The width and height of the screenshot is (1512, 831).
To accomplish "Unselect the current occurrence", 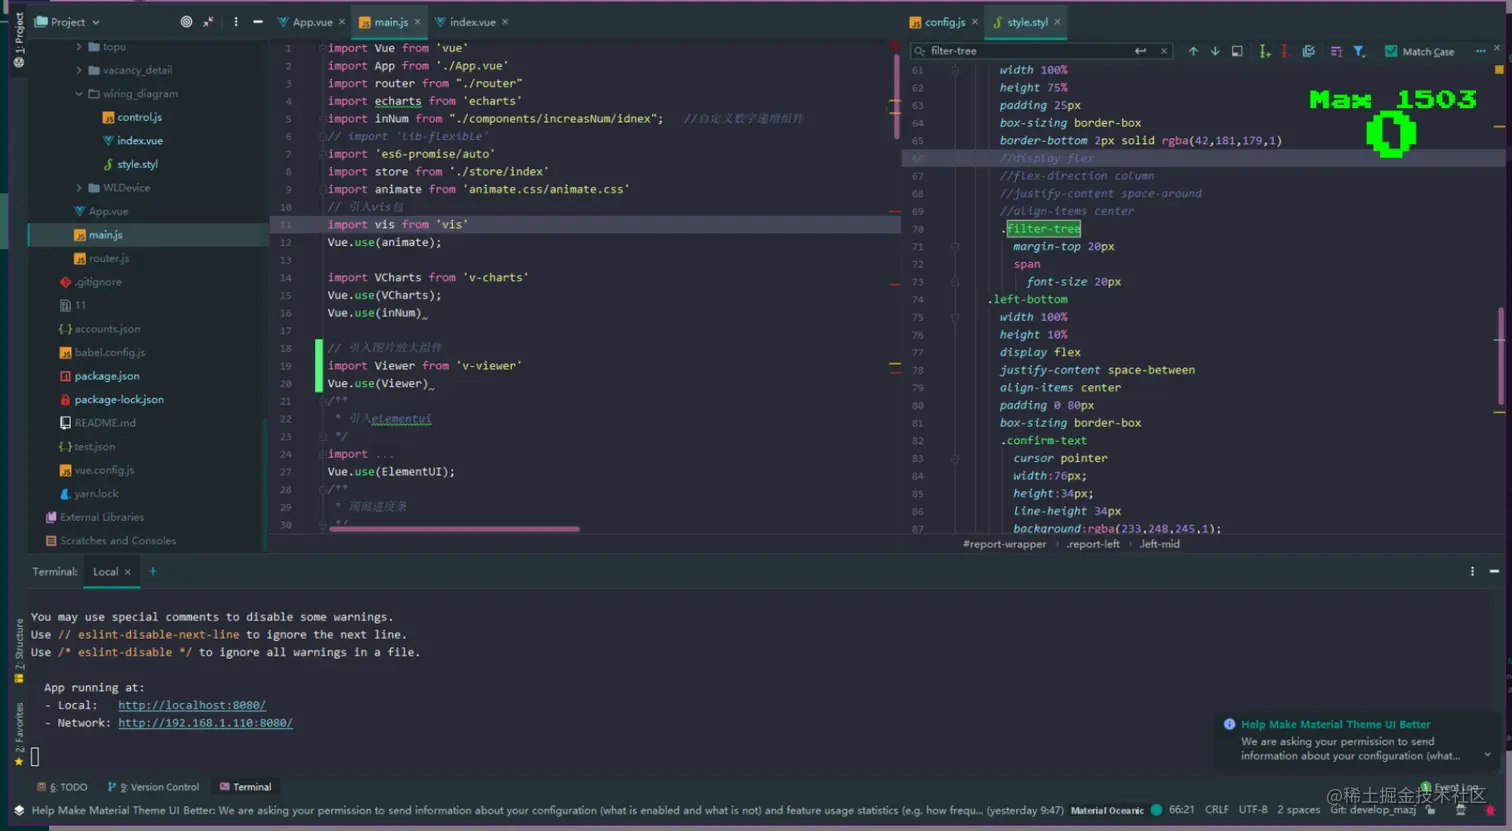I will [1285, 51].
